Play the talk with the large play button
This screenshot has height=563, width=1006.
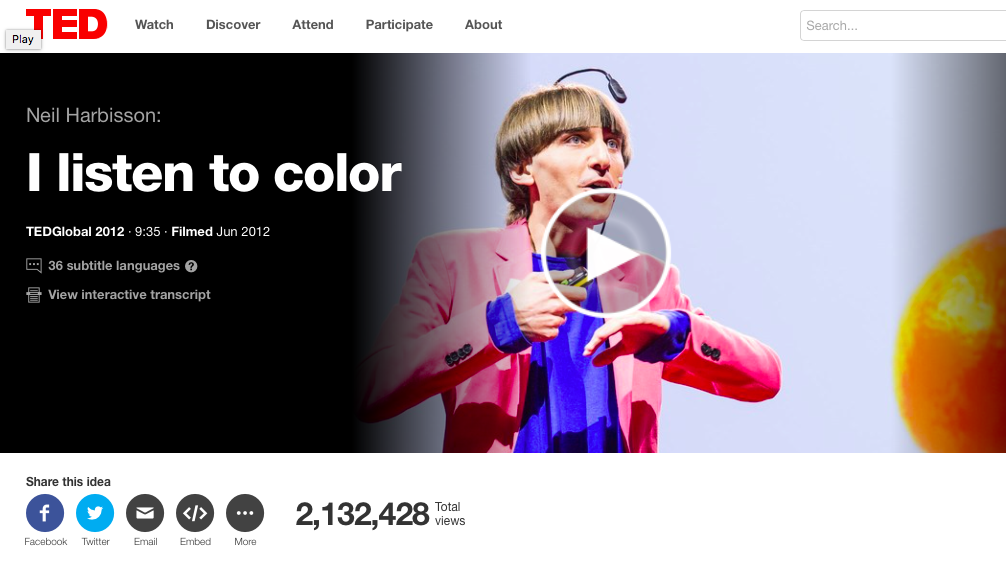click(606, 253)
